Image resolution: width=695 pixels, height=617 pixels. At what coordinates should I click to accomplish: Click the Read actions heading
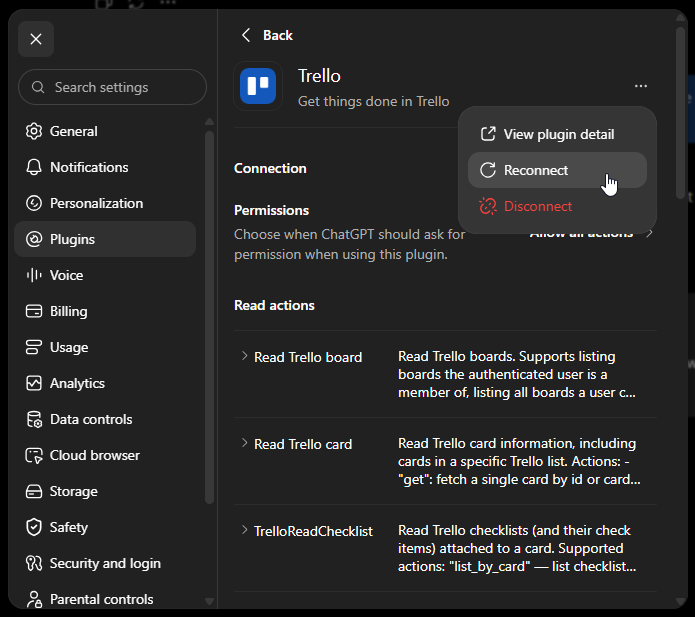tap(274, 305)
